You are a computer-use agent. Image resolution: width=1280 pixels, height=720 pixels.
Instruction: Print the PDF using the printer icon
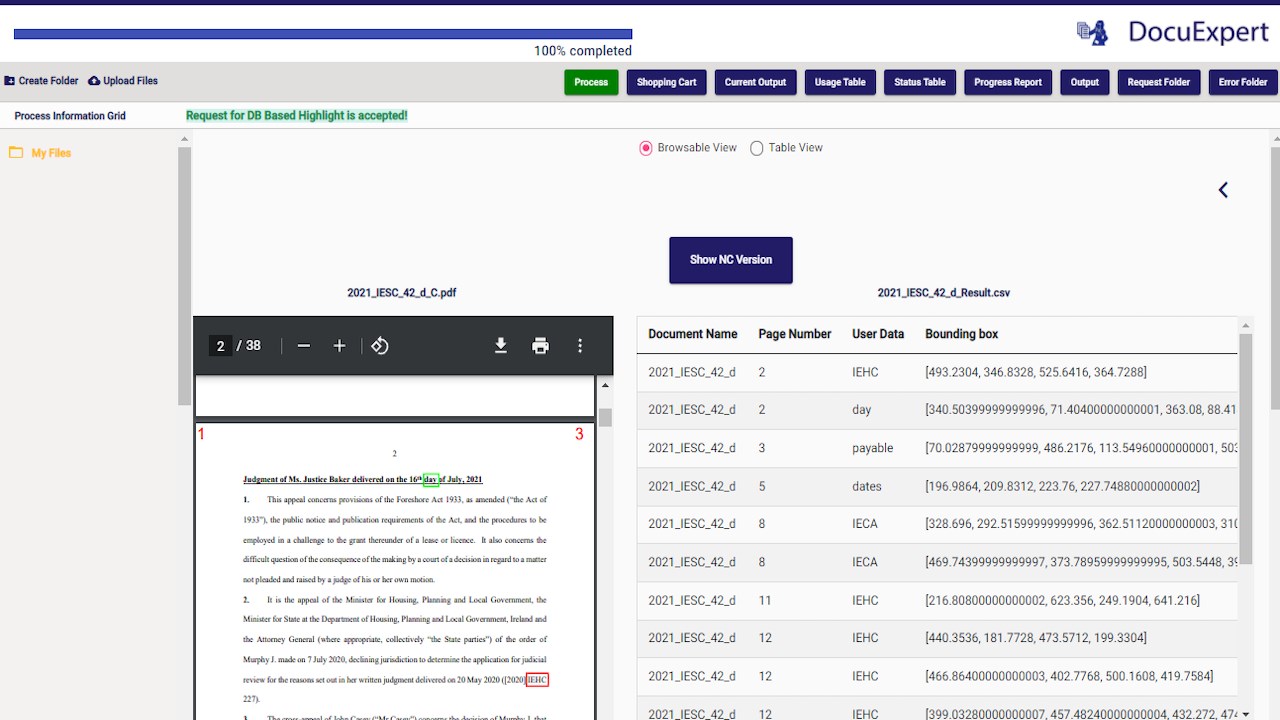point(541,346)
